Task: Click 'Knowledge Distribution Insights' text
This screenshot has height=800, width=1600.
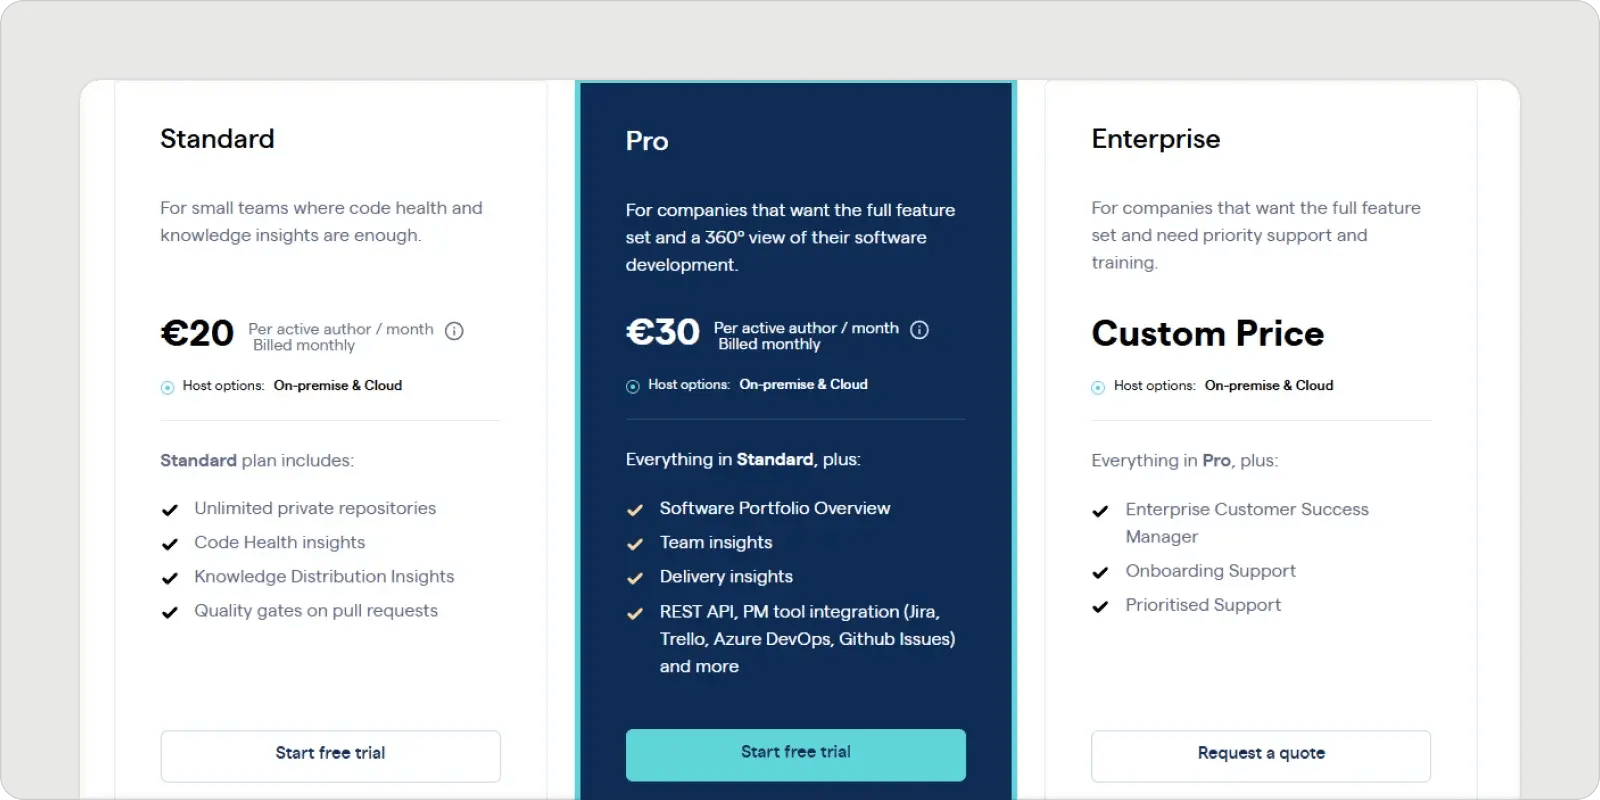Action: [324, 576]
